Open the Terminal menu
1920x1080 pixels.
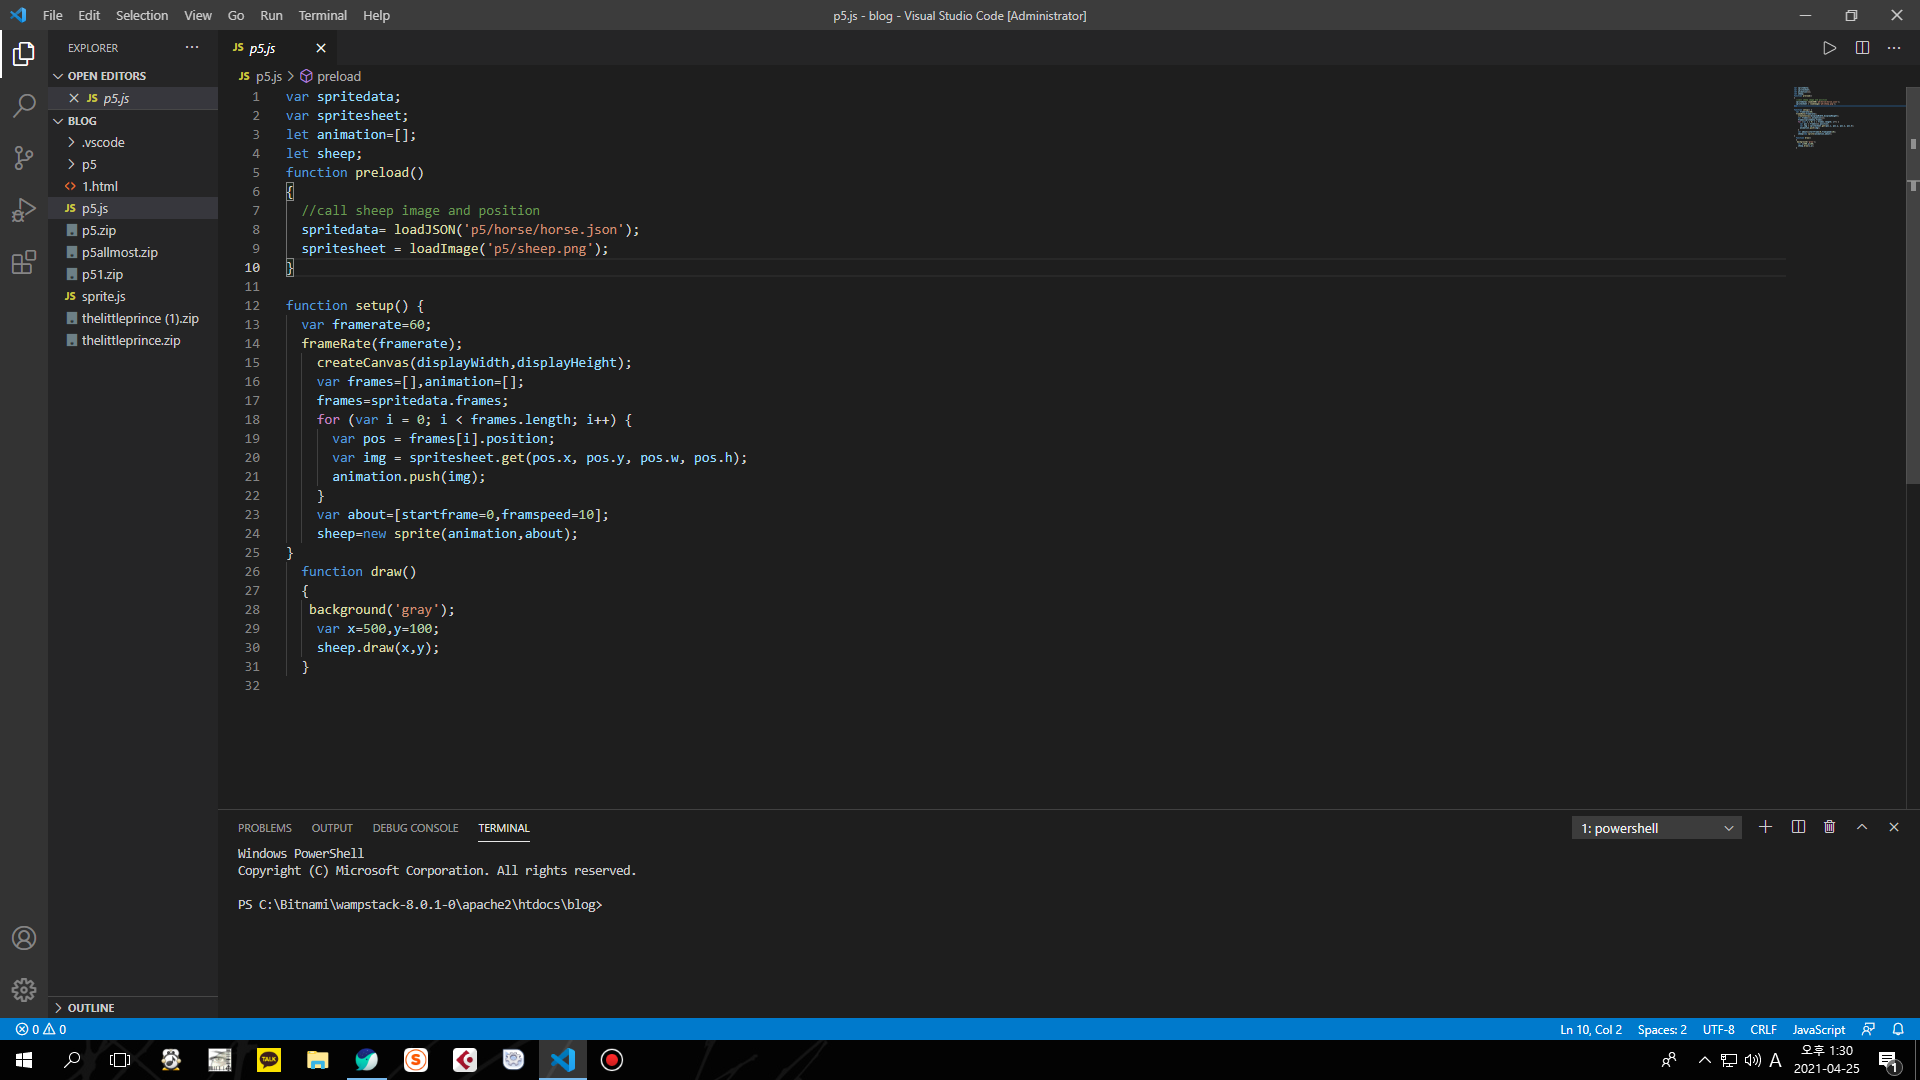point(322,15)
